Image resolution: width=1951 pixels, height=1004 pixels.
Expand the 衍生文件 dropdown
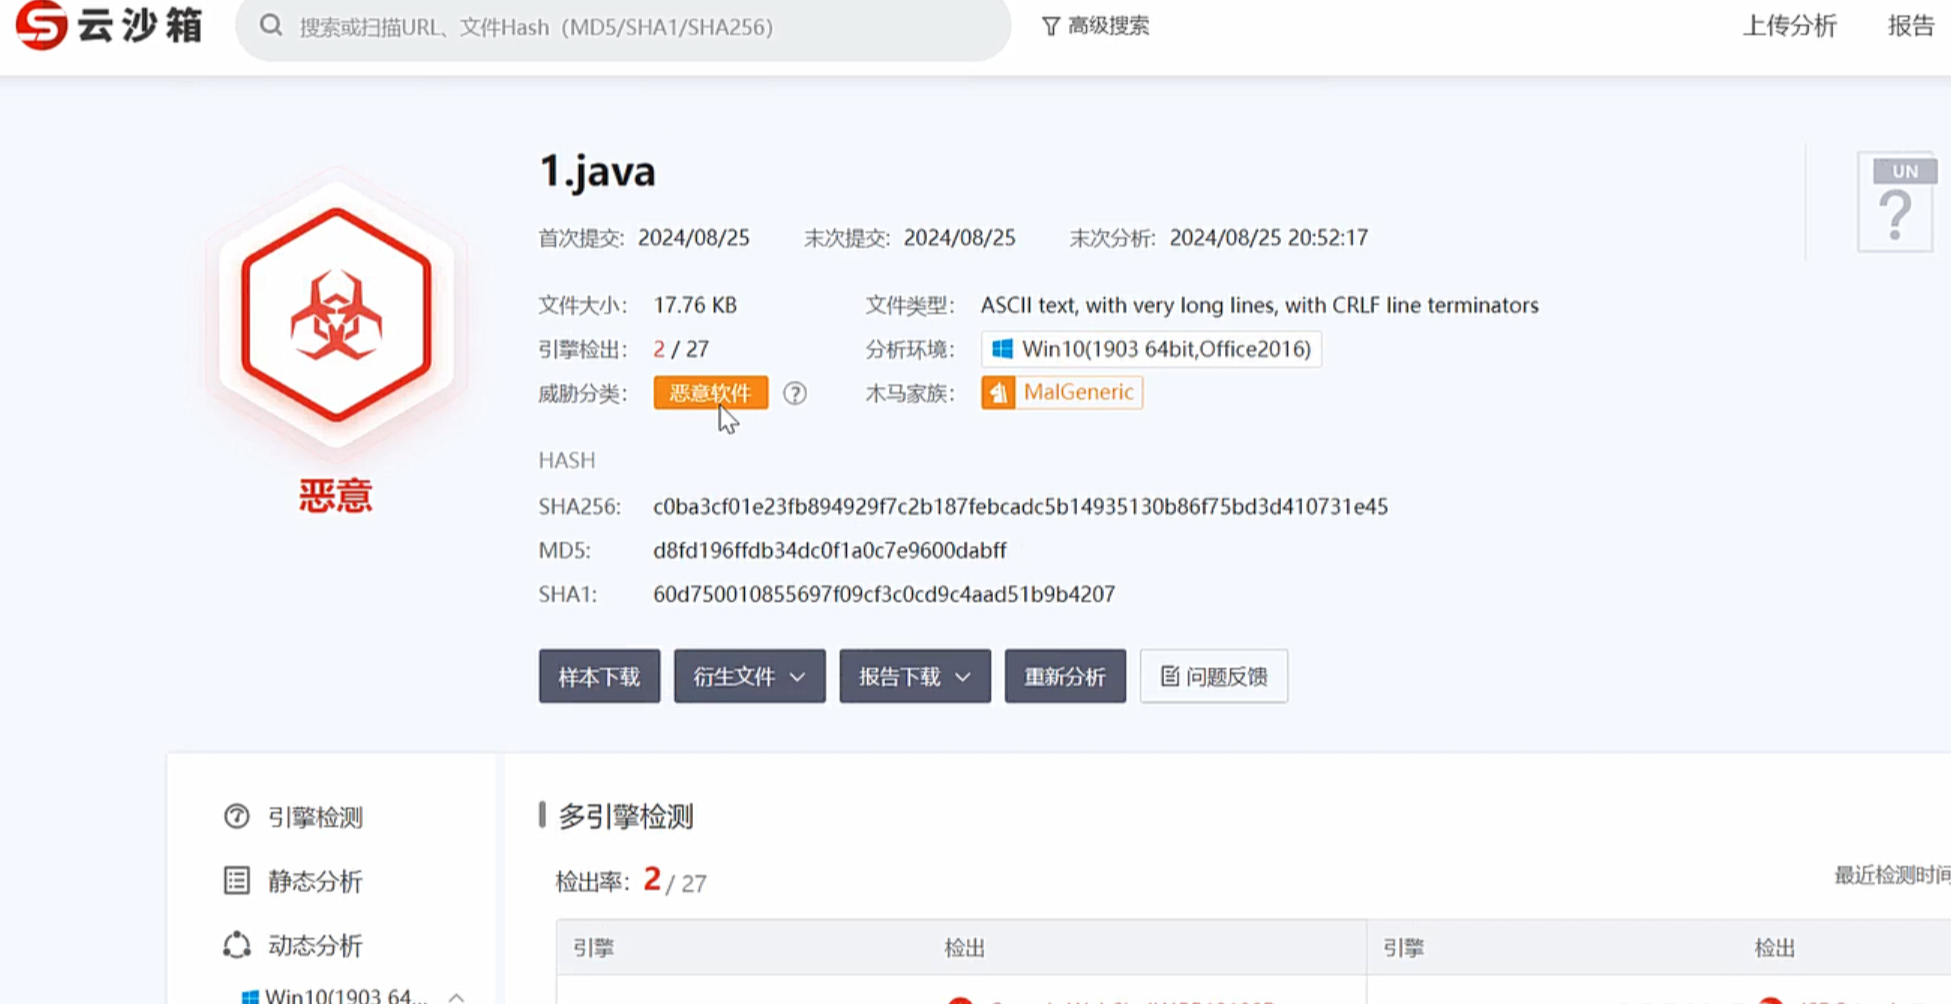coord(750,676)
